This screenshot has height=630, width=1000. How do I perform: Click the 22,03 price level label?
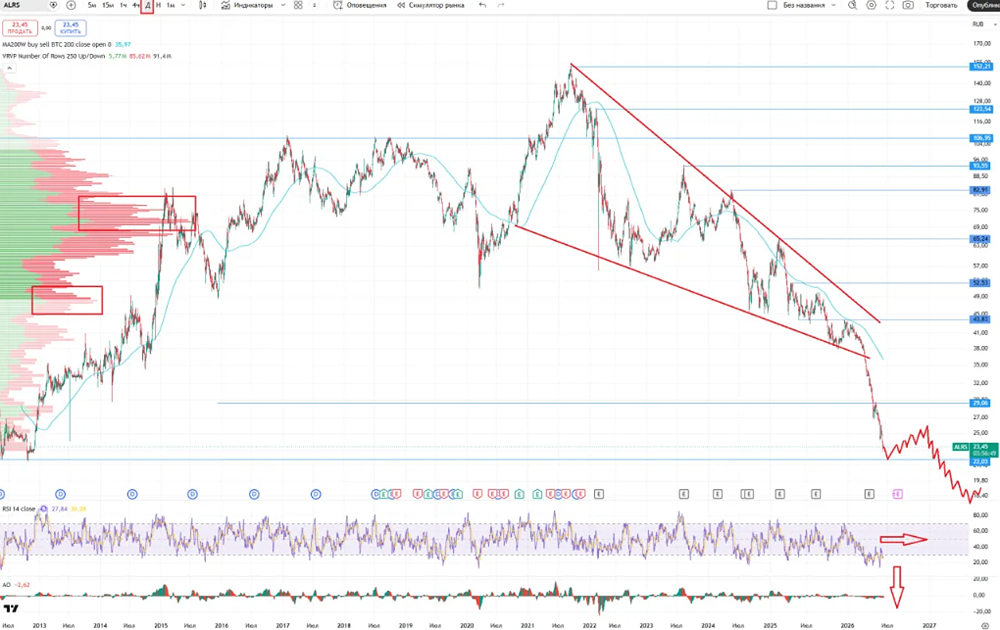click(x=981, y=461)
